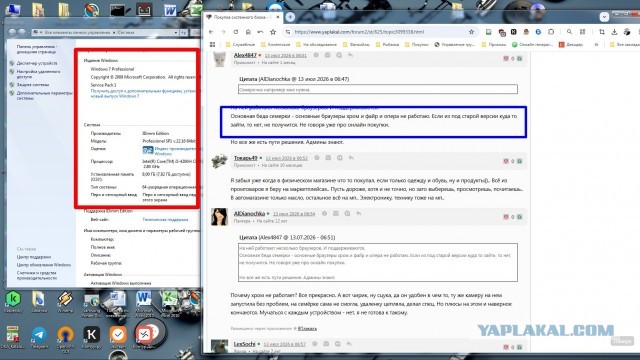The width and height of the screenshot is (640, 360).
Task: Open 'Дополнительные параметры системы' link
Action: [x=44, y=96]
